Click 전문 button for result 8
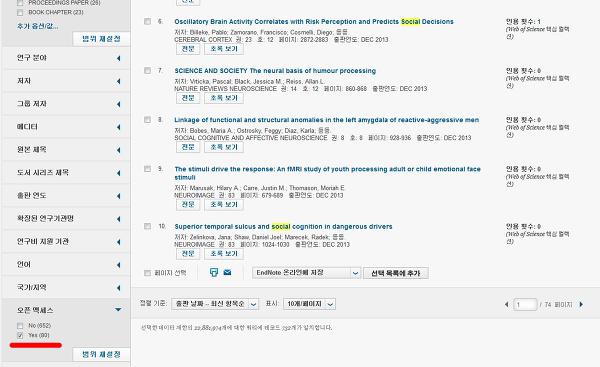Viewport: 600px width, 367px height. [188, 147]
